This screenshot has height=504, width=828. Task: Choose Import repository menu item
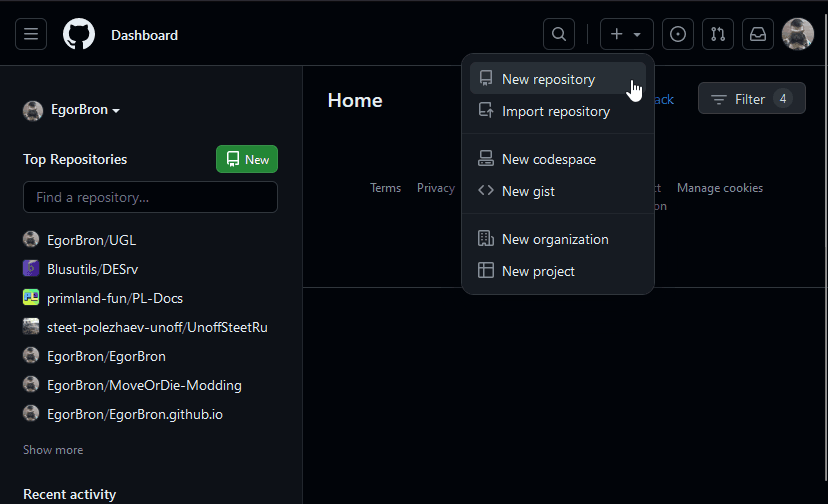(555, 111)
